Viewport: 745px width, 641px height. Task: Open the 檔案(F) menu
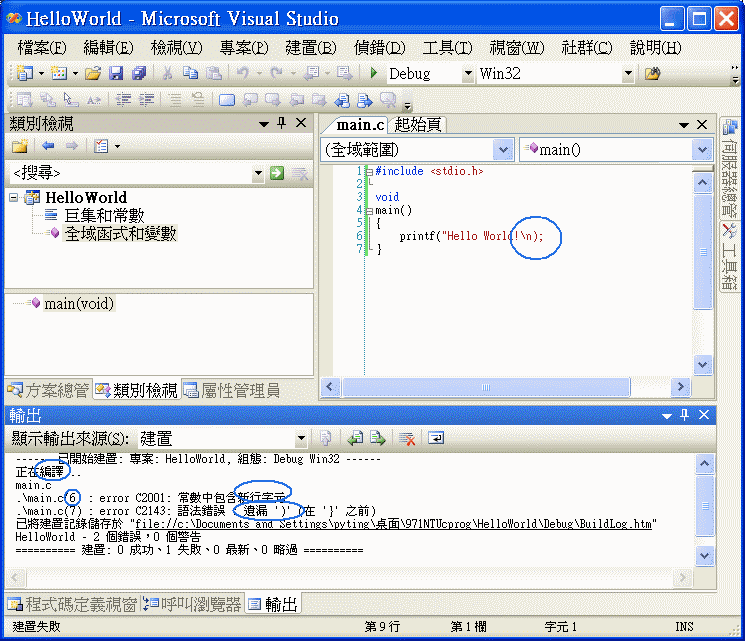(42, 48)
